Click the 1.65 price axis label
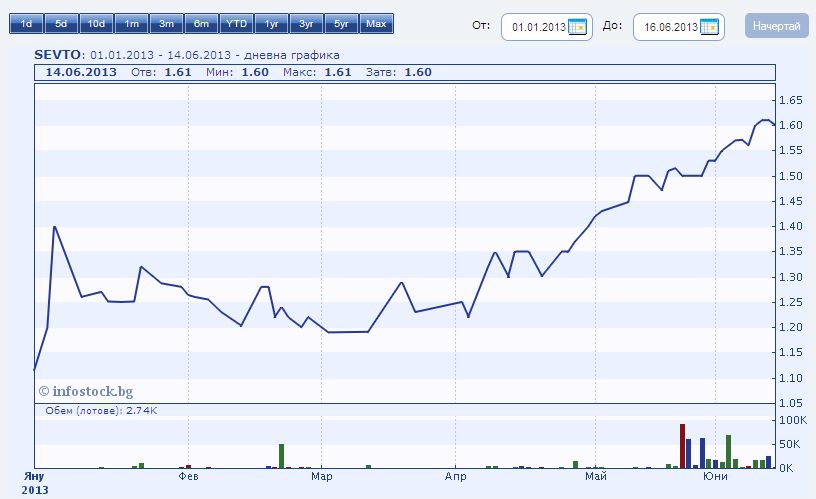The height and width of the screenshot is (499, 816). (x=790, y=100)
